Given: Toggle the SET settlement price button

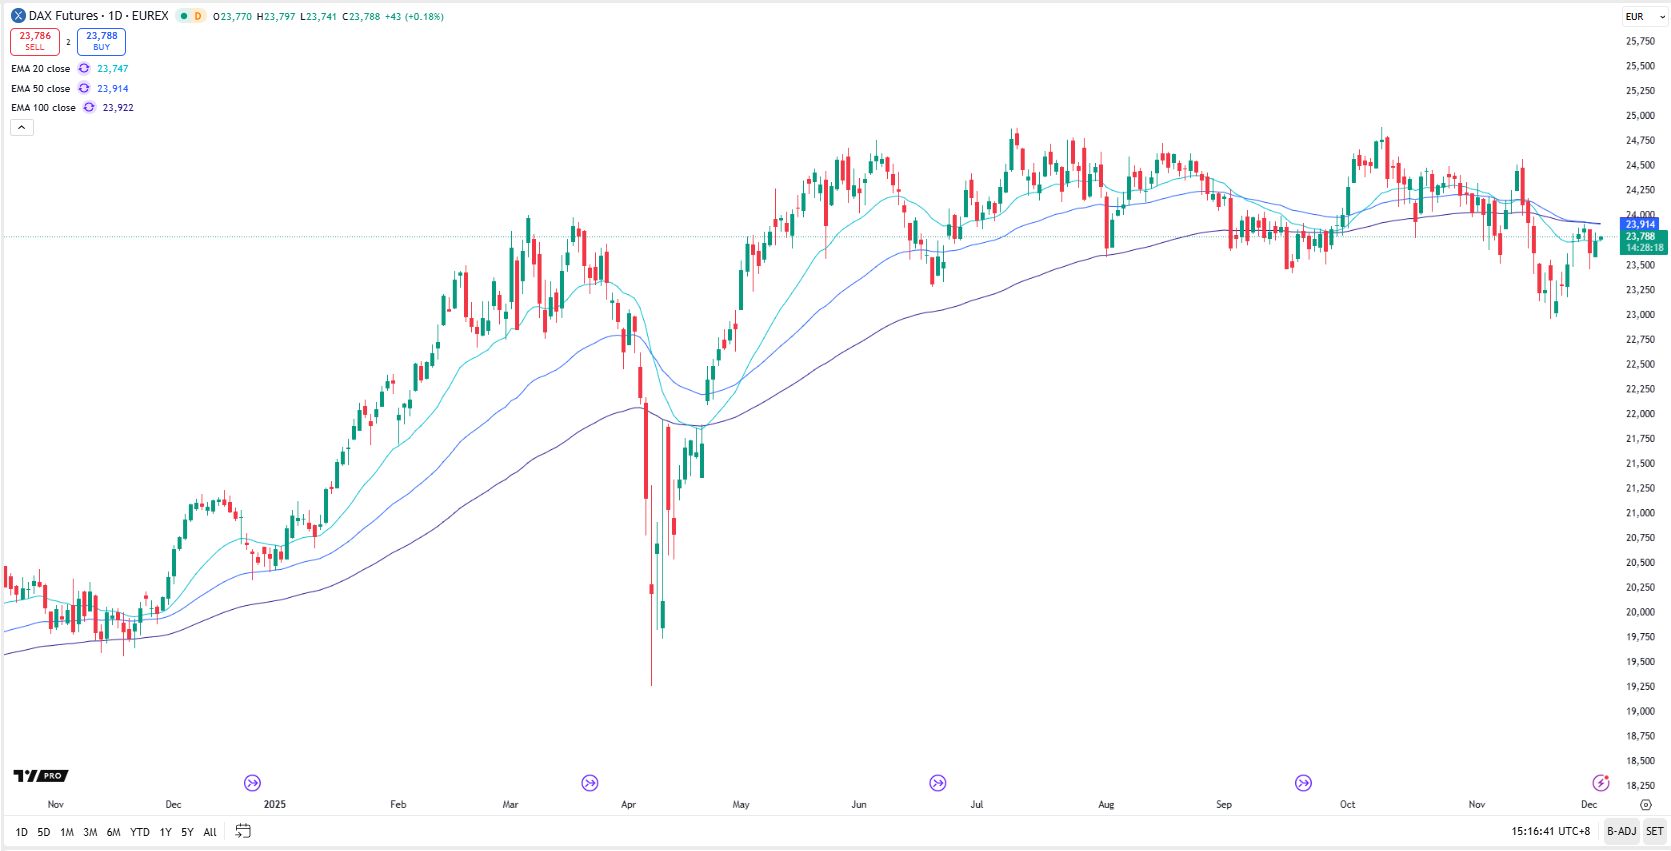Looking at the screenshot, I should tap(1655, 831).
